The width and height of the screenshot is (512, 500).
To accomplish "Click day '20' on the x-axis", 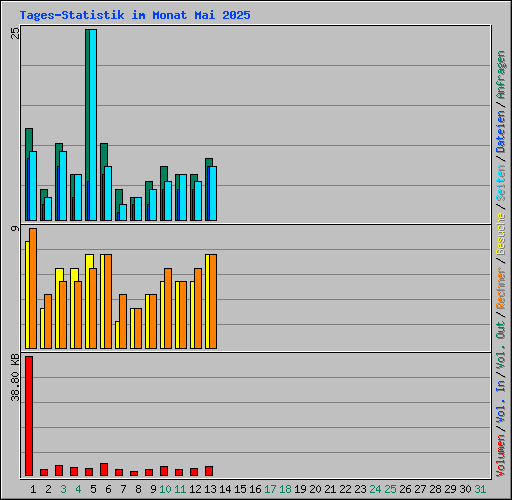I will [x=315, y=489].
